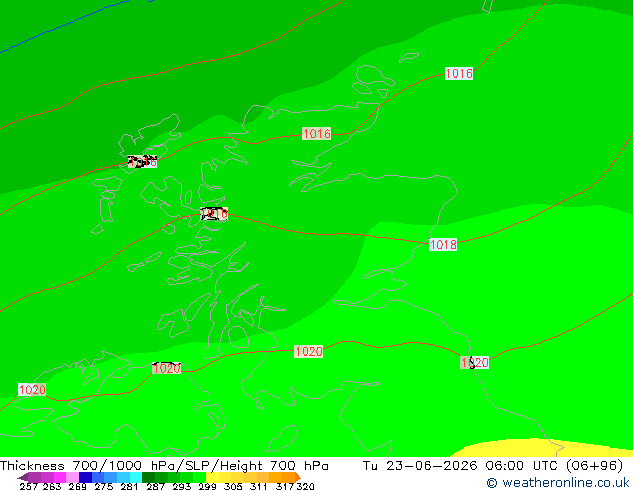
Task: Click the yellow thickness area at map bottom
Action: click(534, 448)
